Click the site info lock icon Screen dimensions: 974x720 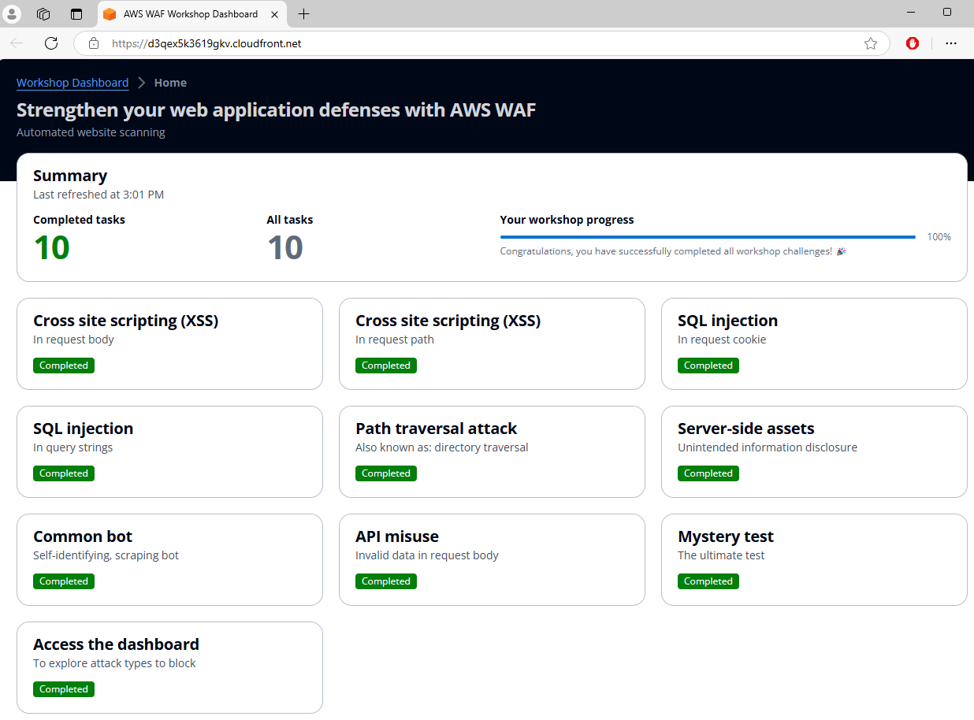coord(94,44)
